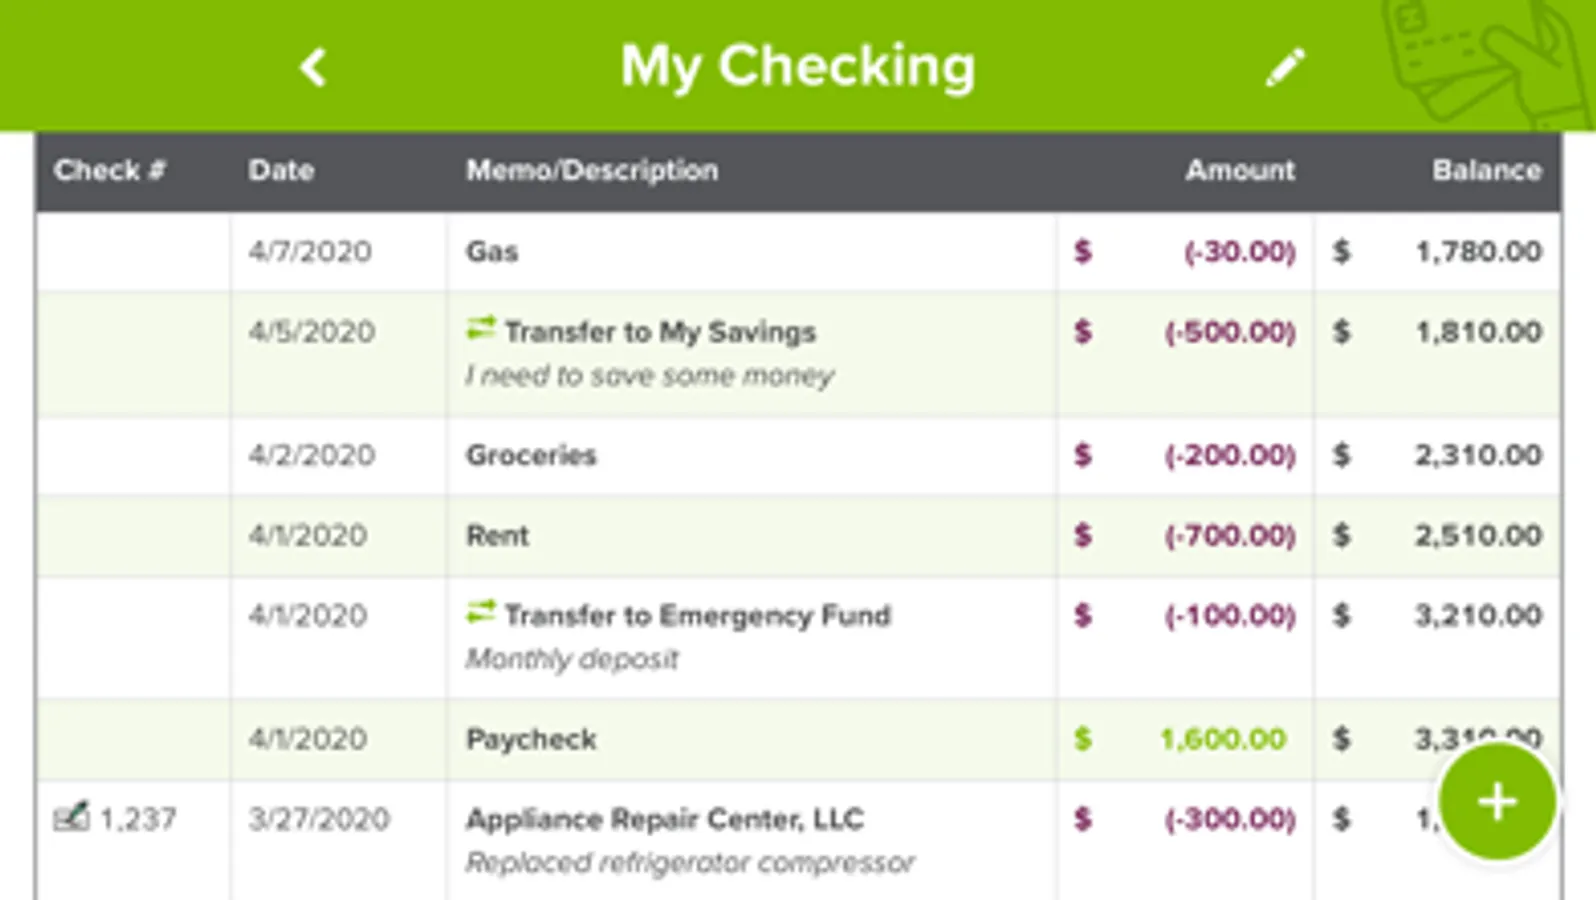Viewport: 1596px width, 900px height.
Task: Click the back arrow to leave My Checking
Action: 312,66
